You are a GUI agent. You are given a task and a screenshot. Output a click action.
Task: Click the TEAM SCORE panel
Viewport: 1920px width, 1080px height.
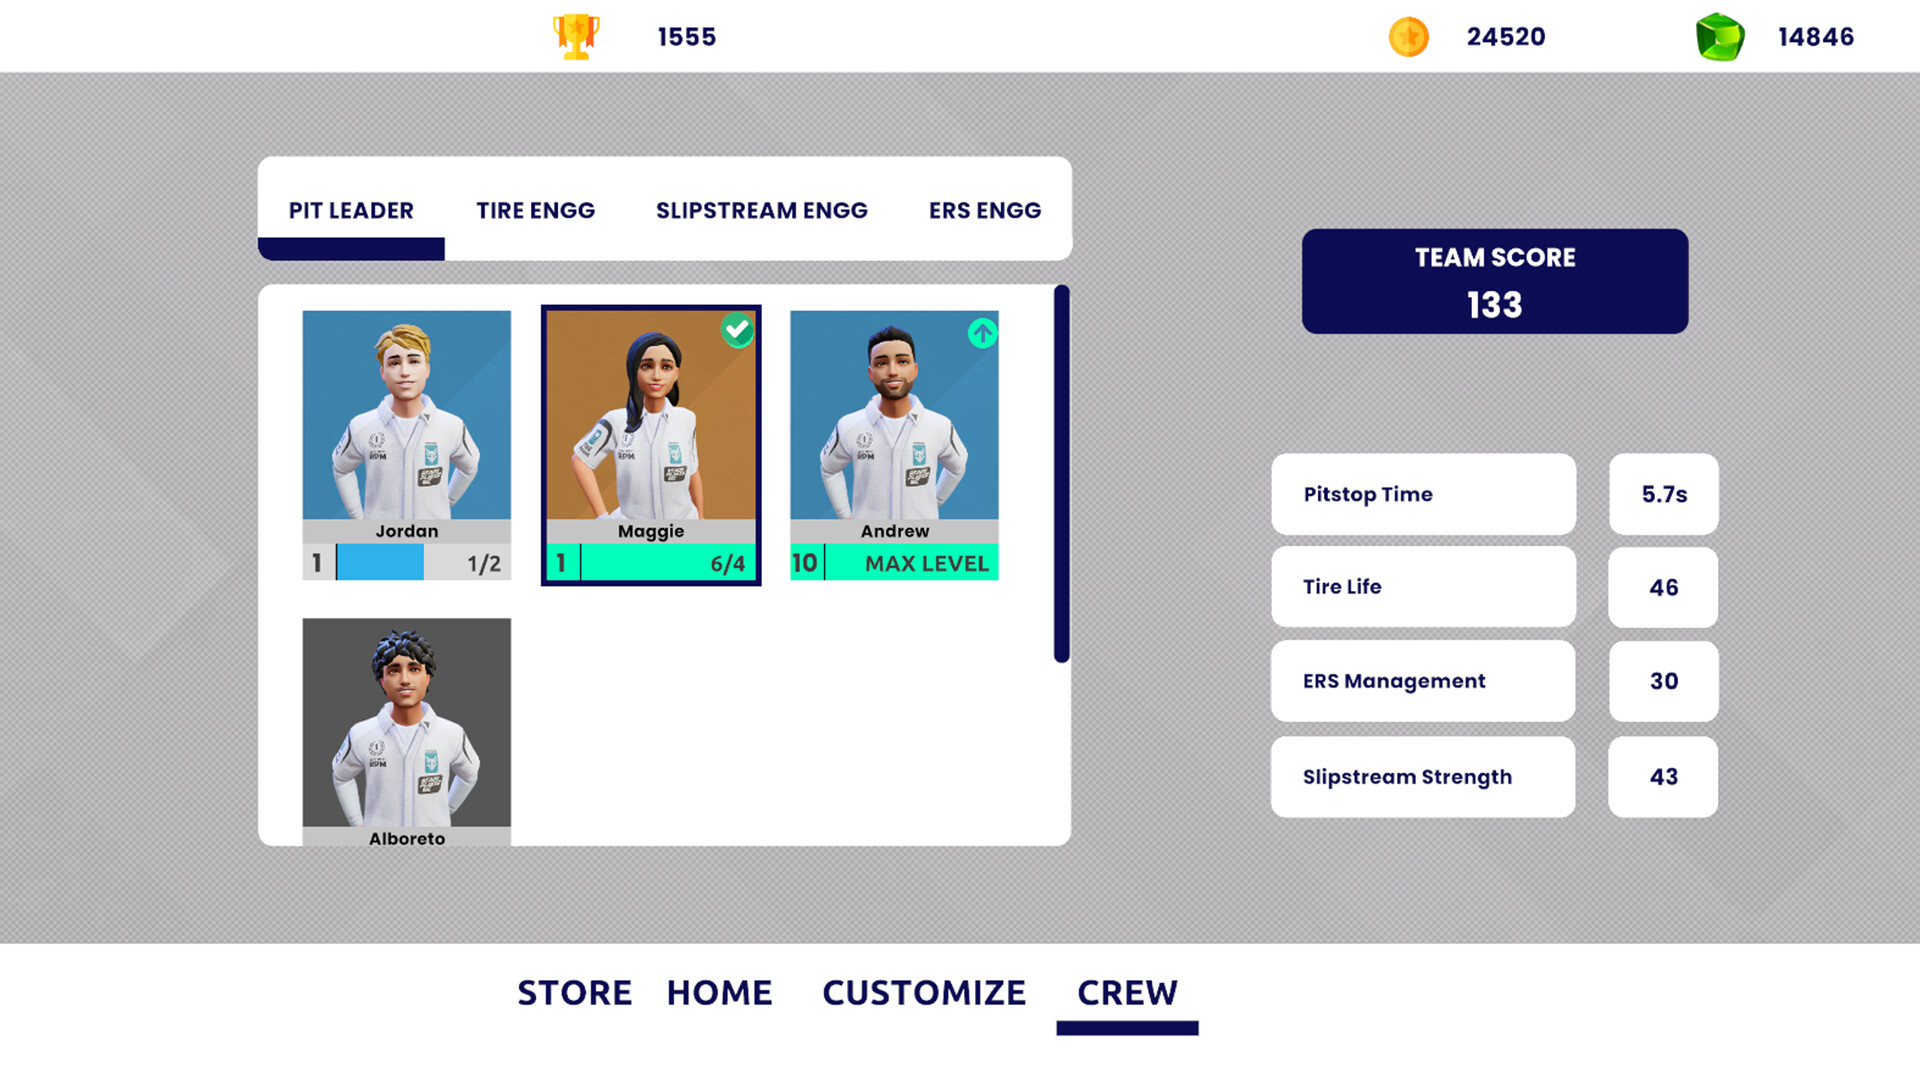click(x=1494, y=281)
